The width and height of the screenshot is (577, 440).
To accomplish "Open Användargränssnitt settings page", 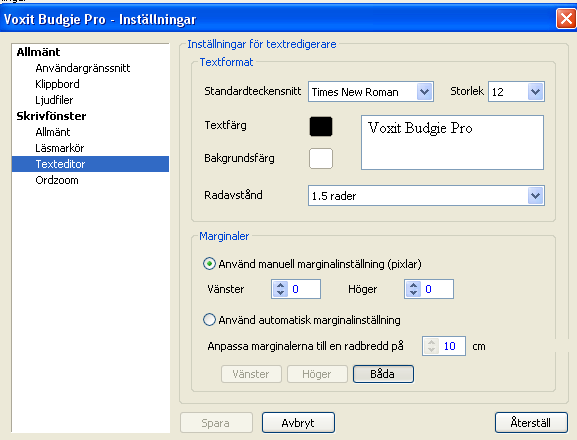I will [x=83, y=68].
